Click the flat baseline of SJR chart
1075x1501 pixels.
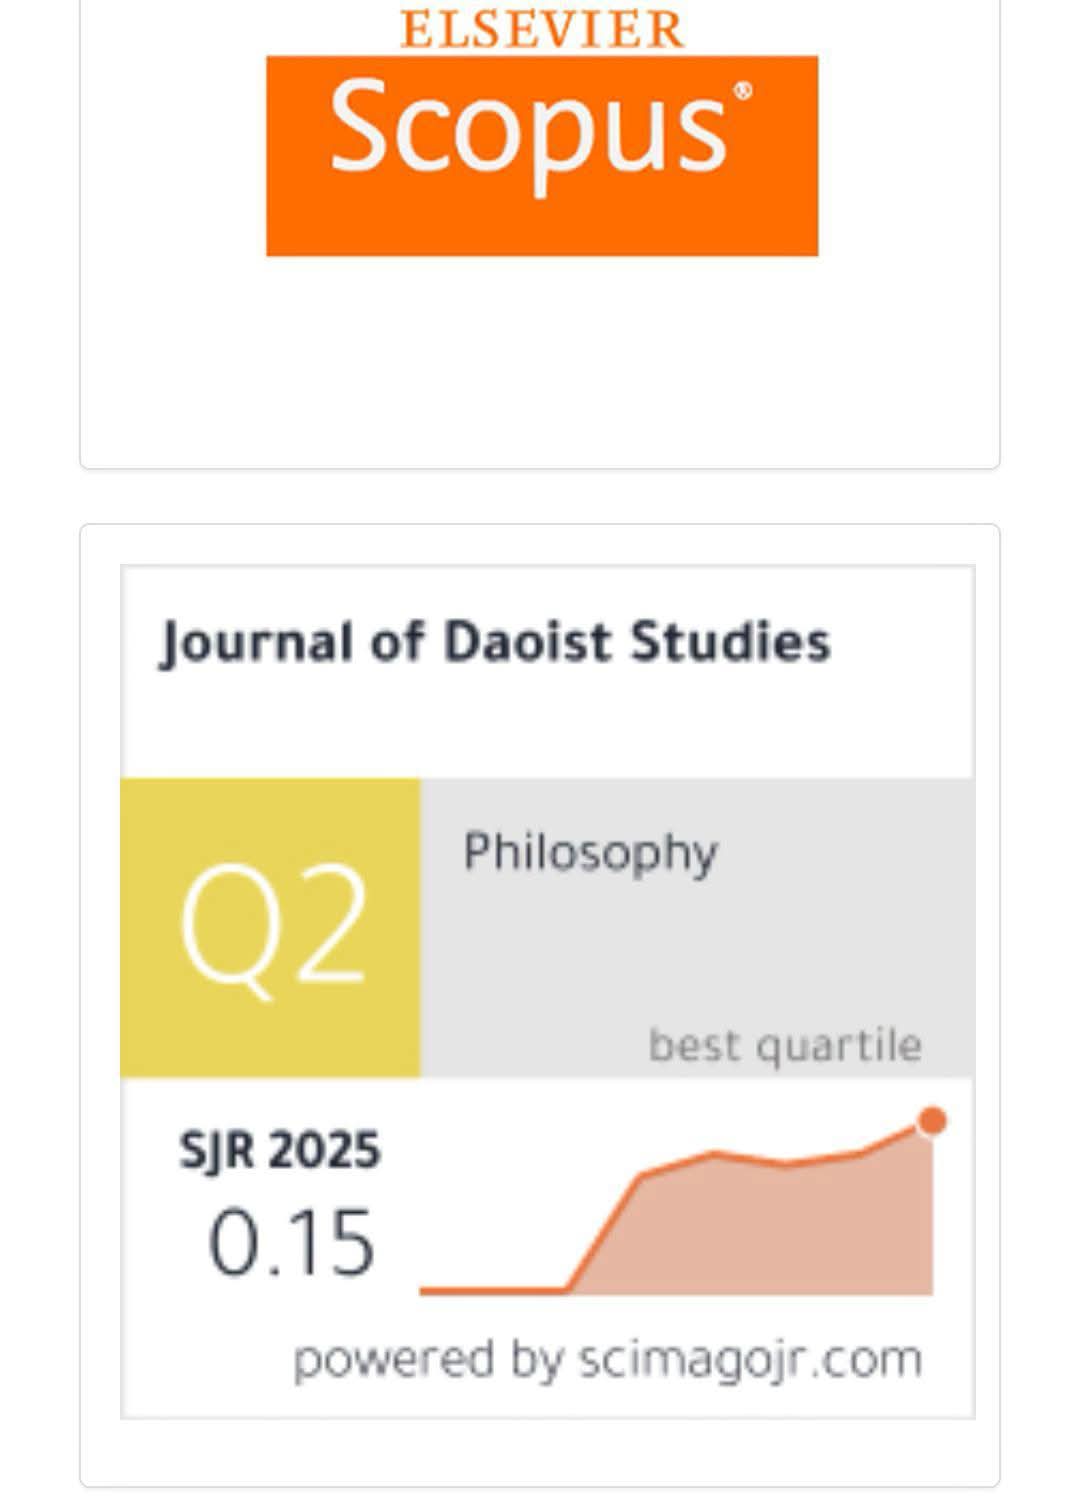click(x=494, y=1290)
